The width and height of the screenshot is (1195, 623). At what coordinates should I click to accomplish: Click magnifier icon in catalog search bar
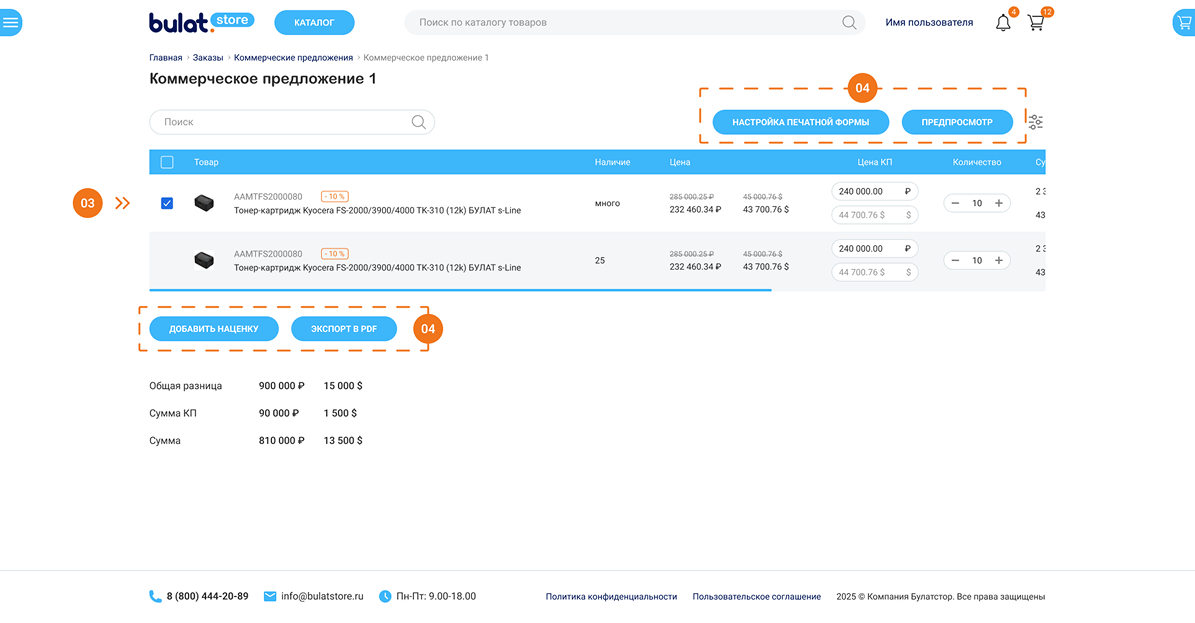point(849,22)
